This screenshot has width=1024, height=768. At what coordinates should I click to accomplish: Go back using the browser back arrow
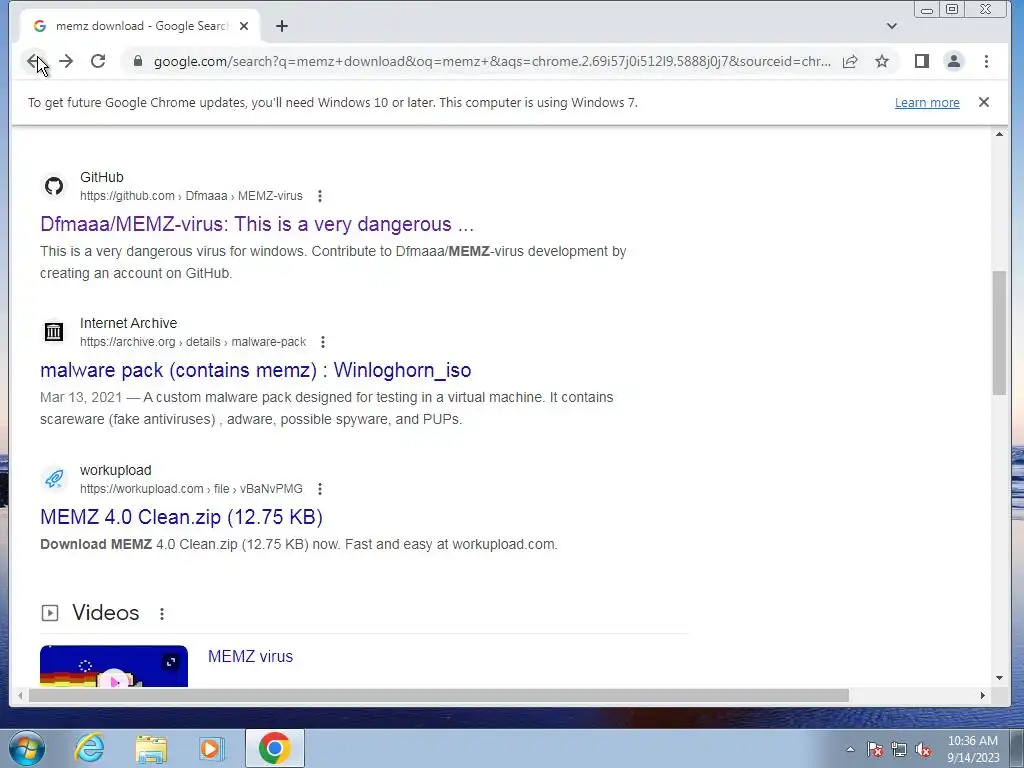click(x=34, y=61)
